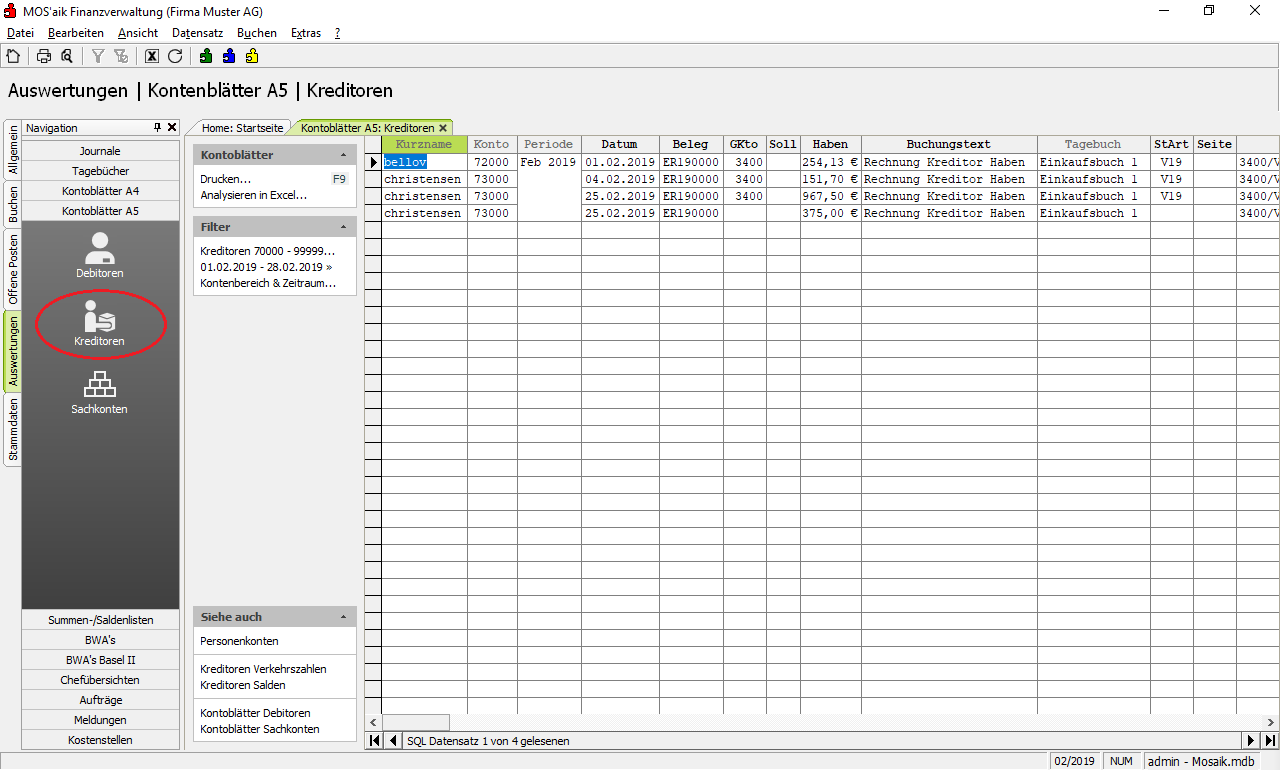Image resolution: width=1280 pixels, height=770 pixels.
Task: Select Sachkonten in the navigation panel
Action: click(100, 391)
